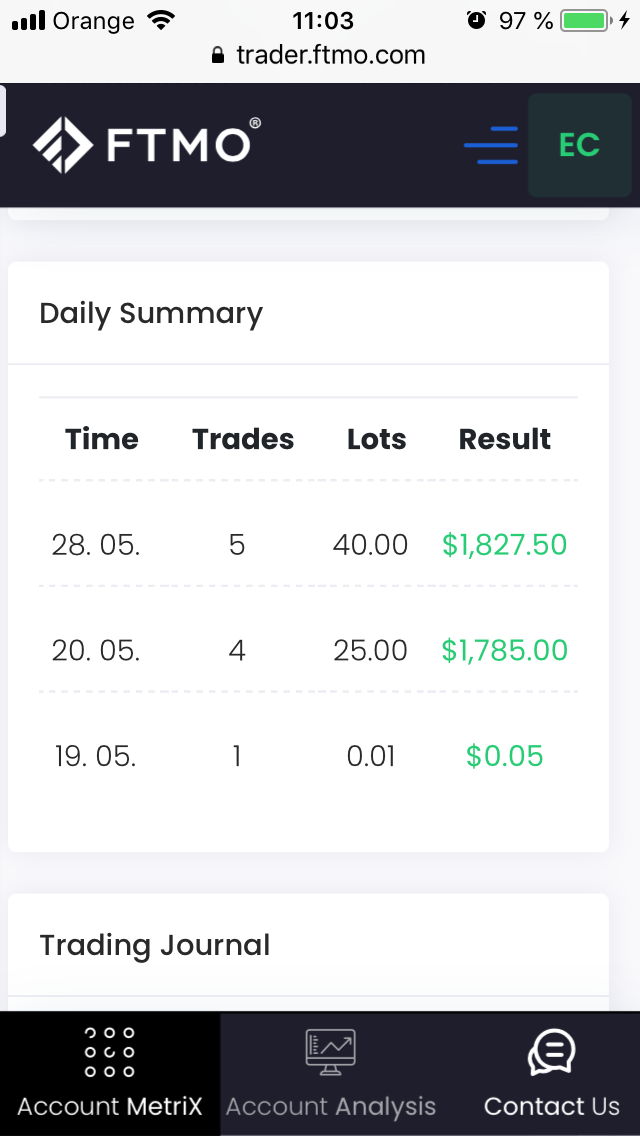Click the Lots column header
Viewport: 640px width, 1136px height.
coord(376,439)
